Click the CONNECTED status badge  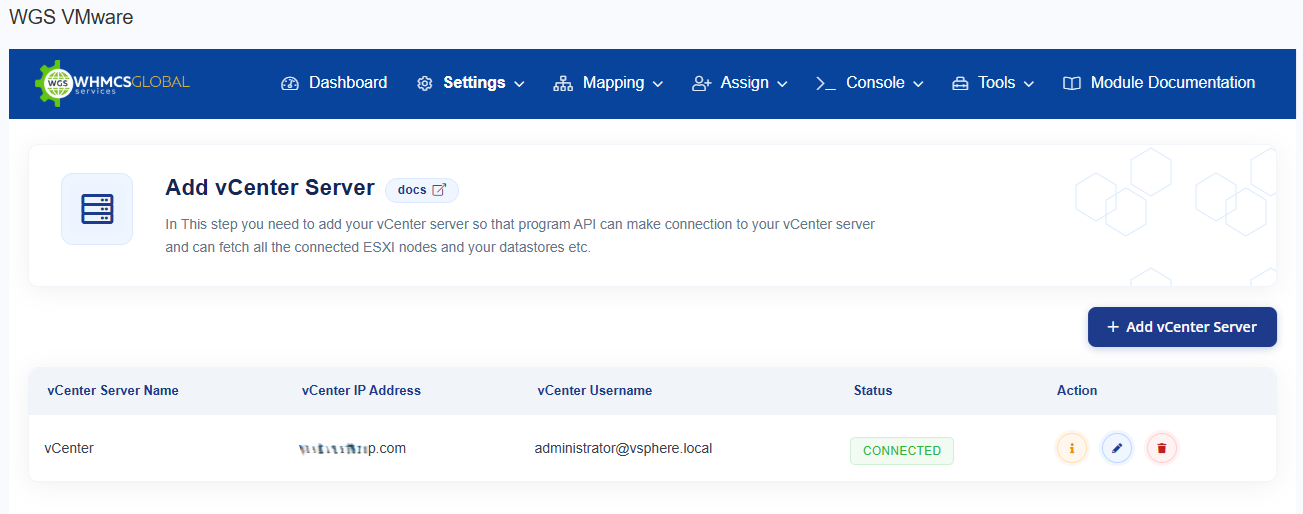(902, 451)
